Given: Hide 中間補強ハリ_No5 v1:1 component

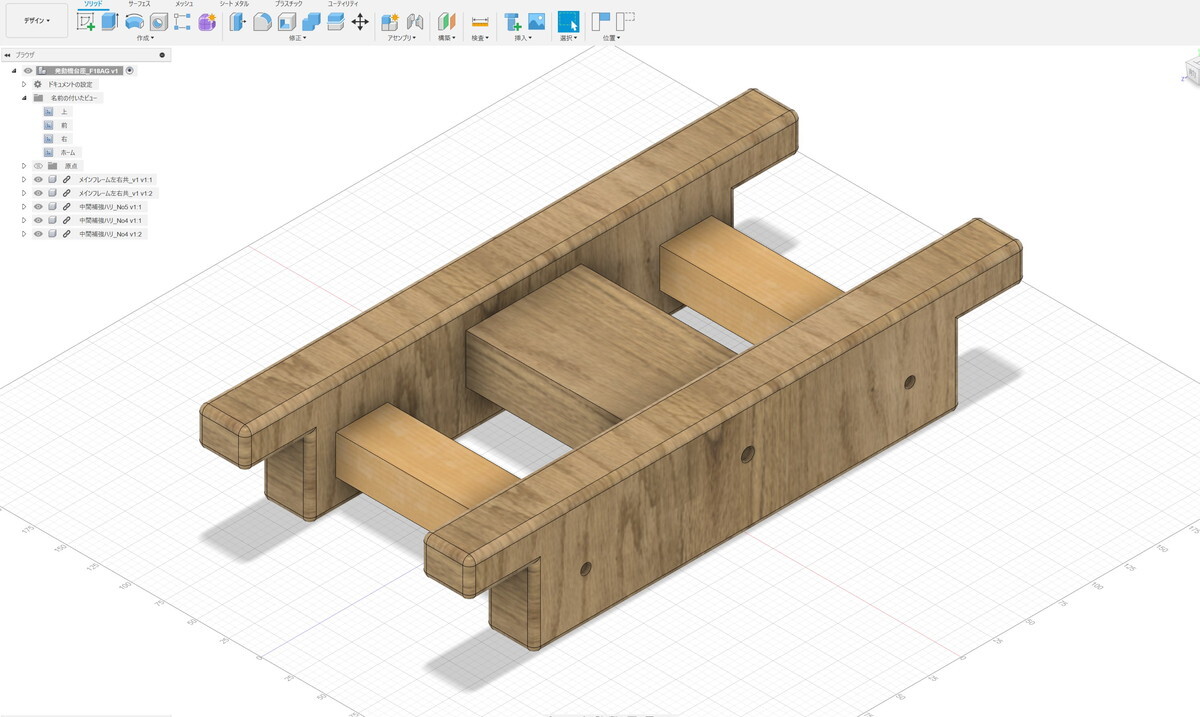Looking at the screenshot, I should [38, 207].
